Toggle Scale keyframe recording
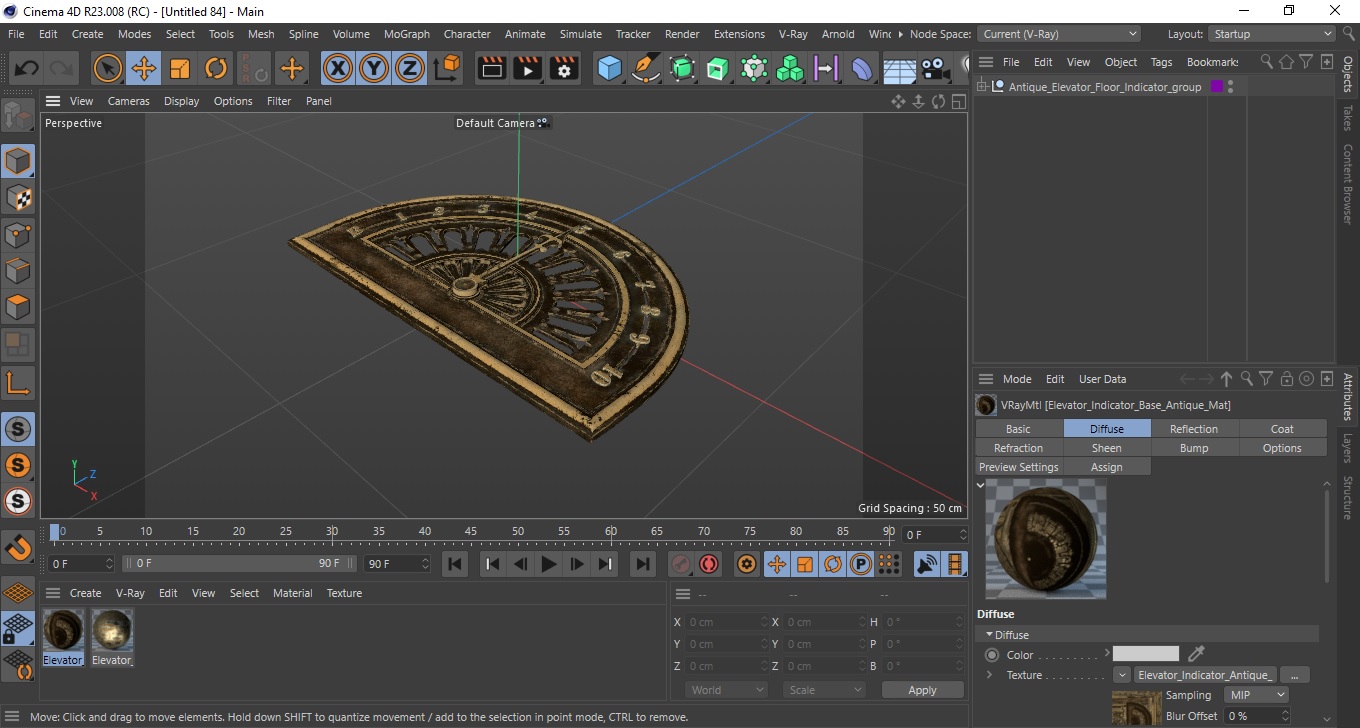The height and width of the screenshot is (728, 1360). [804, 564]
